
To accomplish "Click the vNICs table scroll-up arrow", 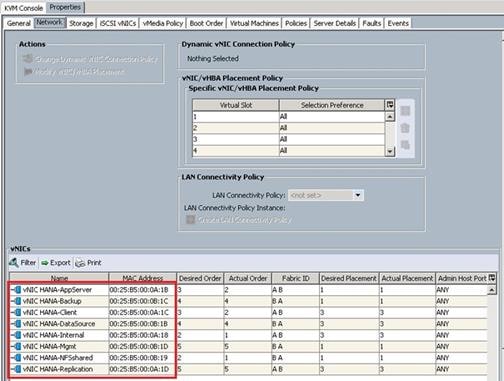I will click(x=492, y=290).
